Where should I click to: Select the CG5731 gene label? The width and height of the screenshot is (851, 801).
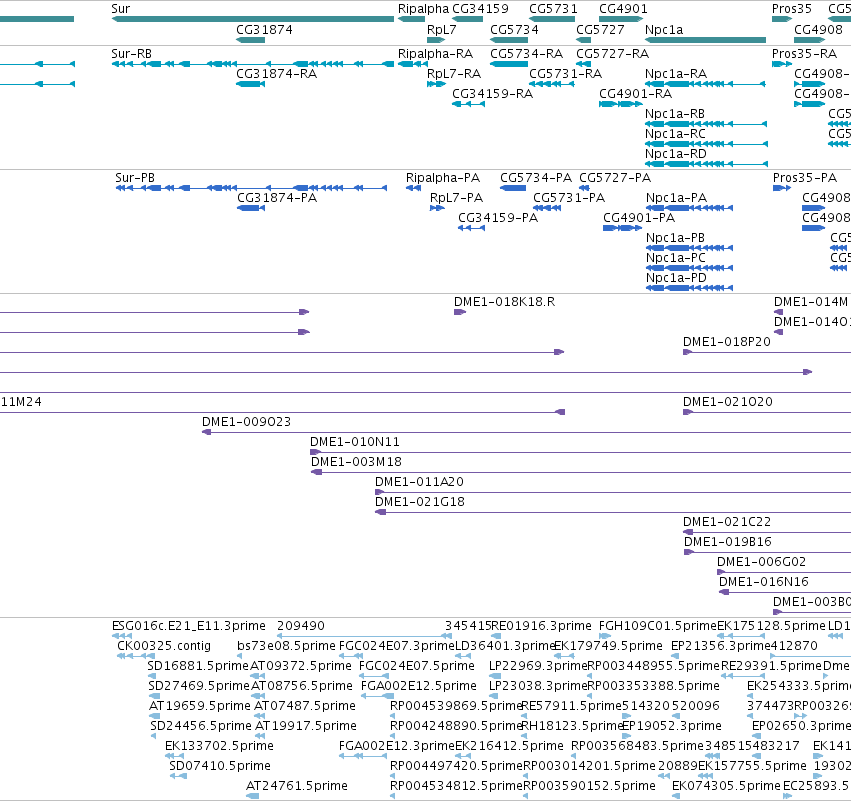coord(553,9)
